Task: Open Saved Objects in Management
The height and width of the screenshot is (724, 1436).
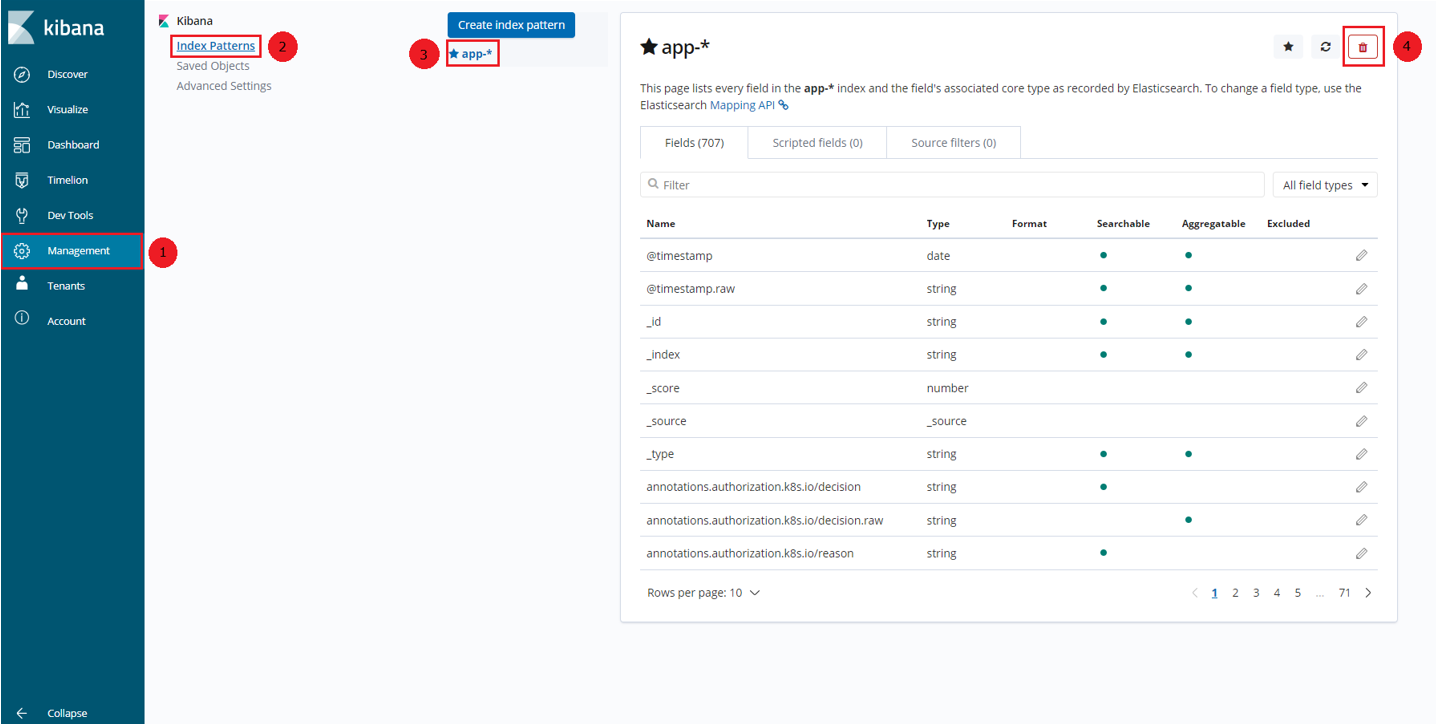Action: tap(213, 66)
